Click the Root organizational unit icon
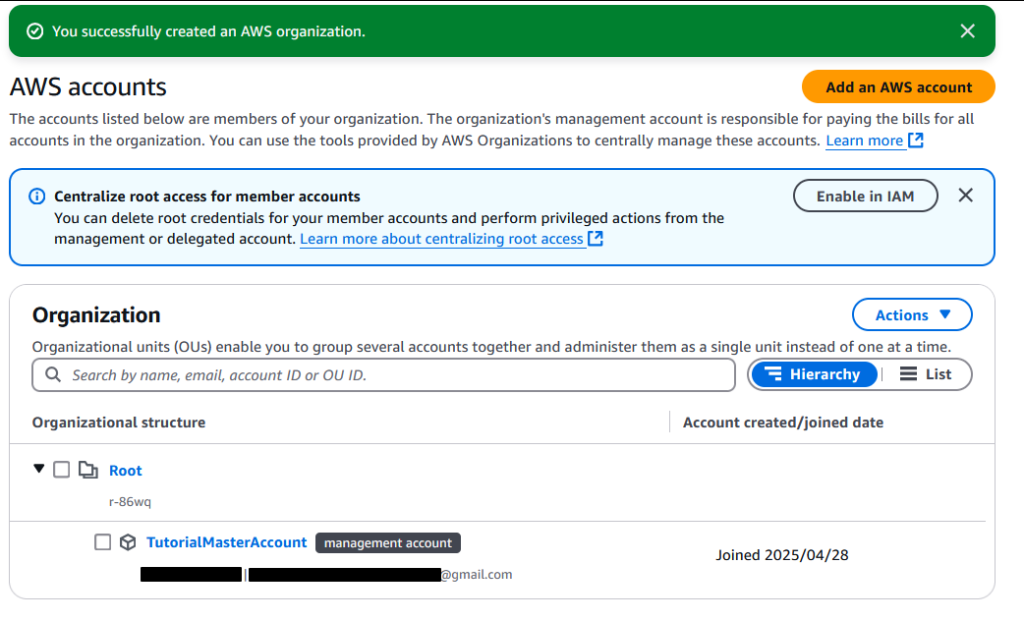This screenshot has width=1024, height=621. point(88,470)
